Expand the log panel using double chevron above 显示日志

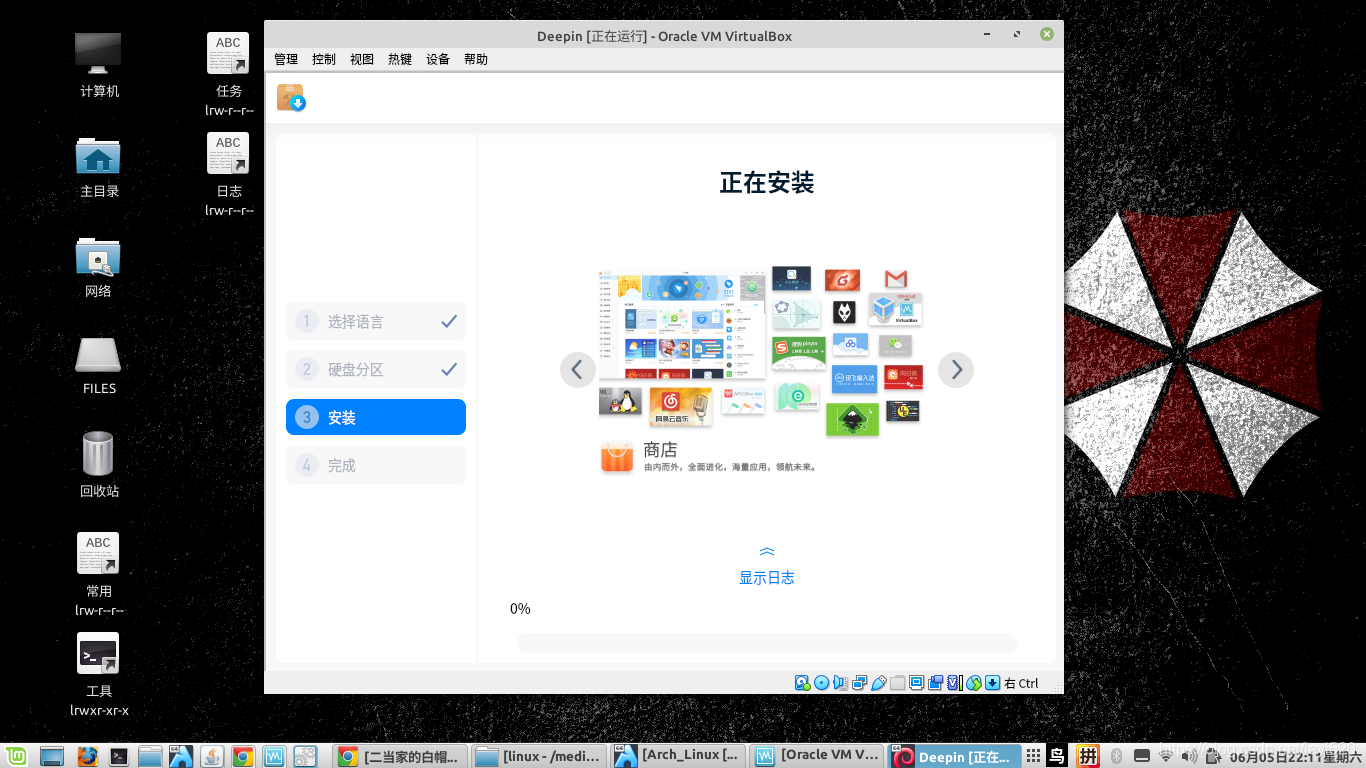767,552
